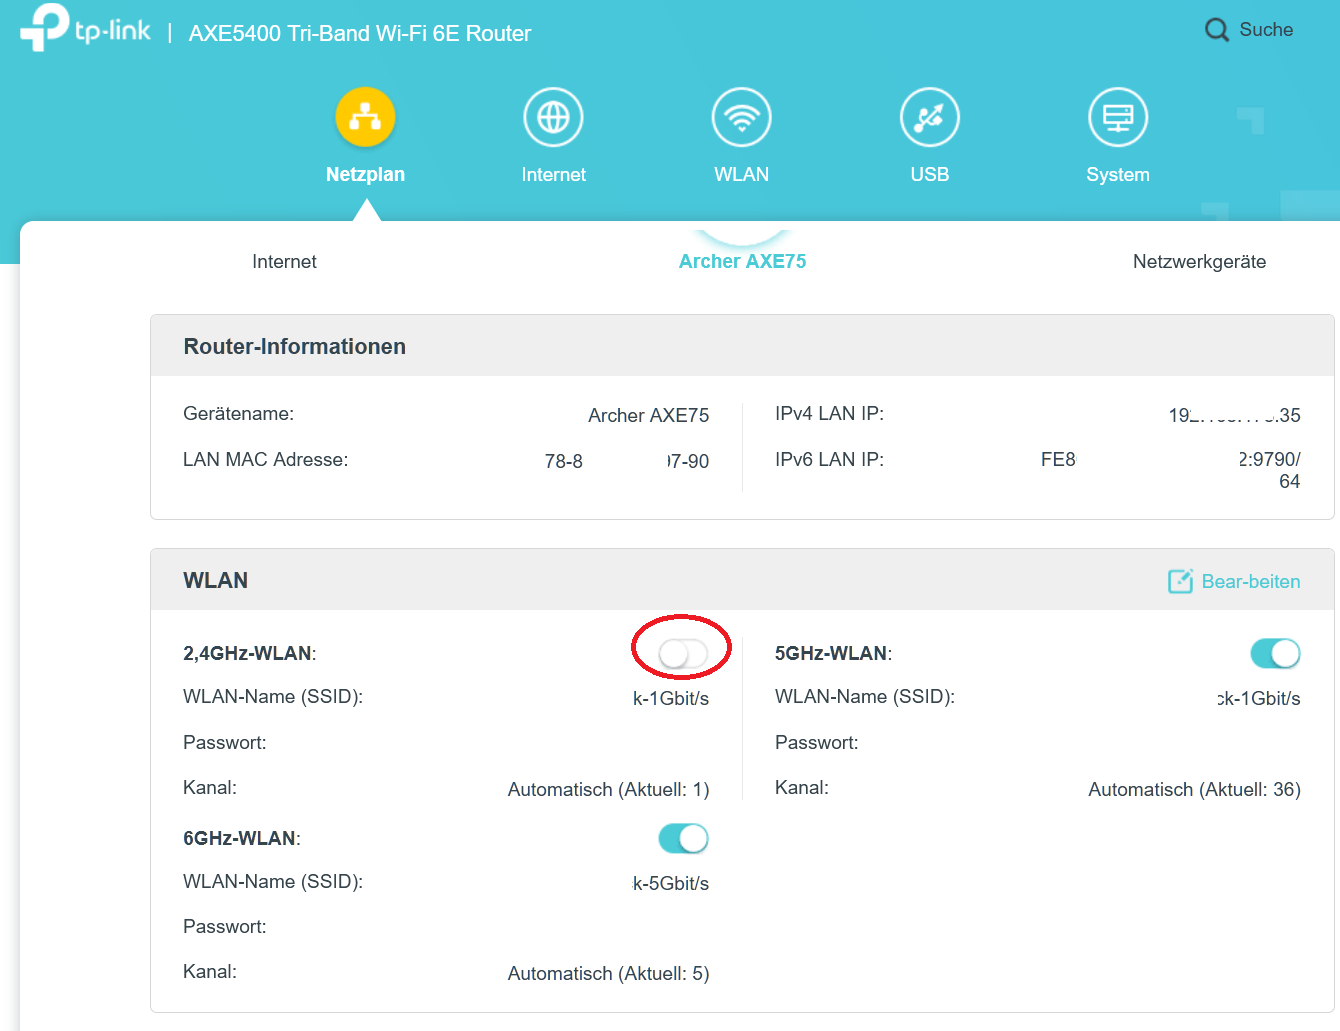Enable the 2,4GHz-WLAN toggle
This screenshot has width=1340, height=1031.
(x=683, y=654)
